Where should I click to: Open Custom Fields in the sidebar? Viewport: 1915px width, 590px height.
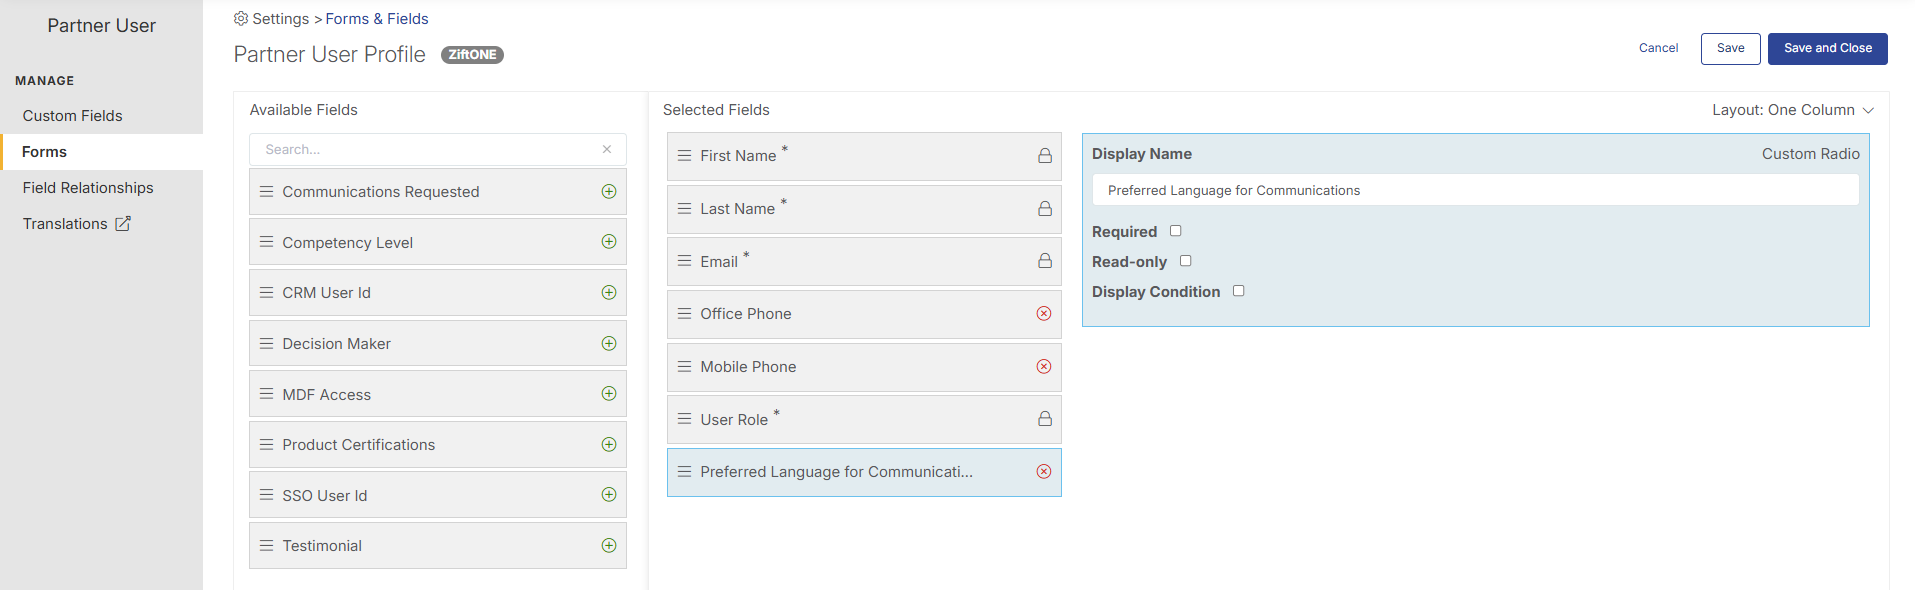click(73, 116)
